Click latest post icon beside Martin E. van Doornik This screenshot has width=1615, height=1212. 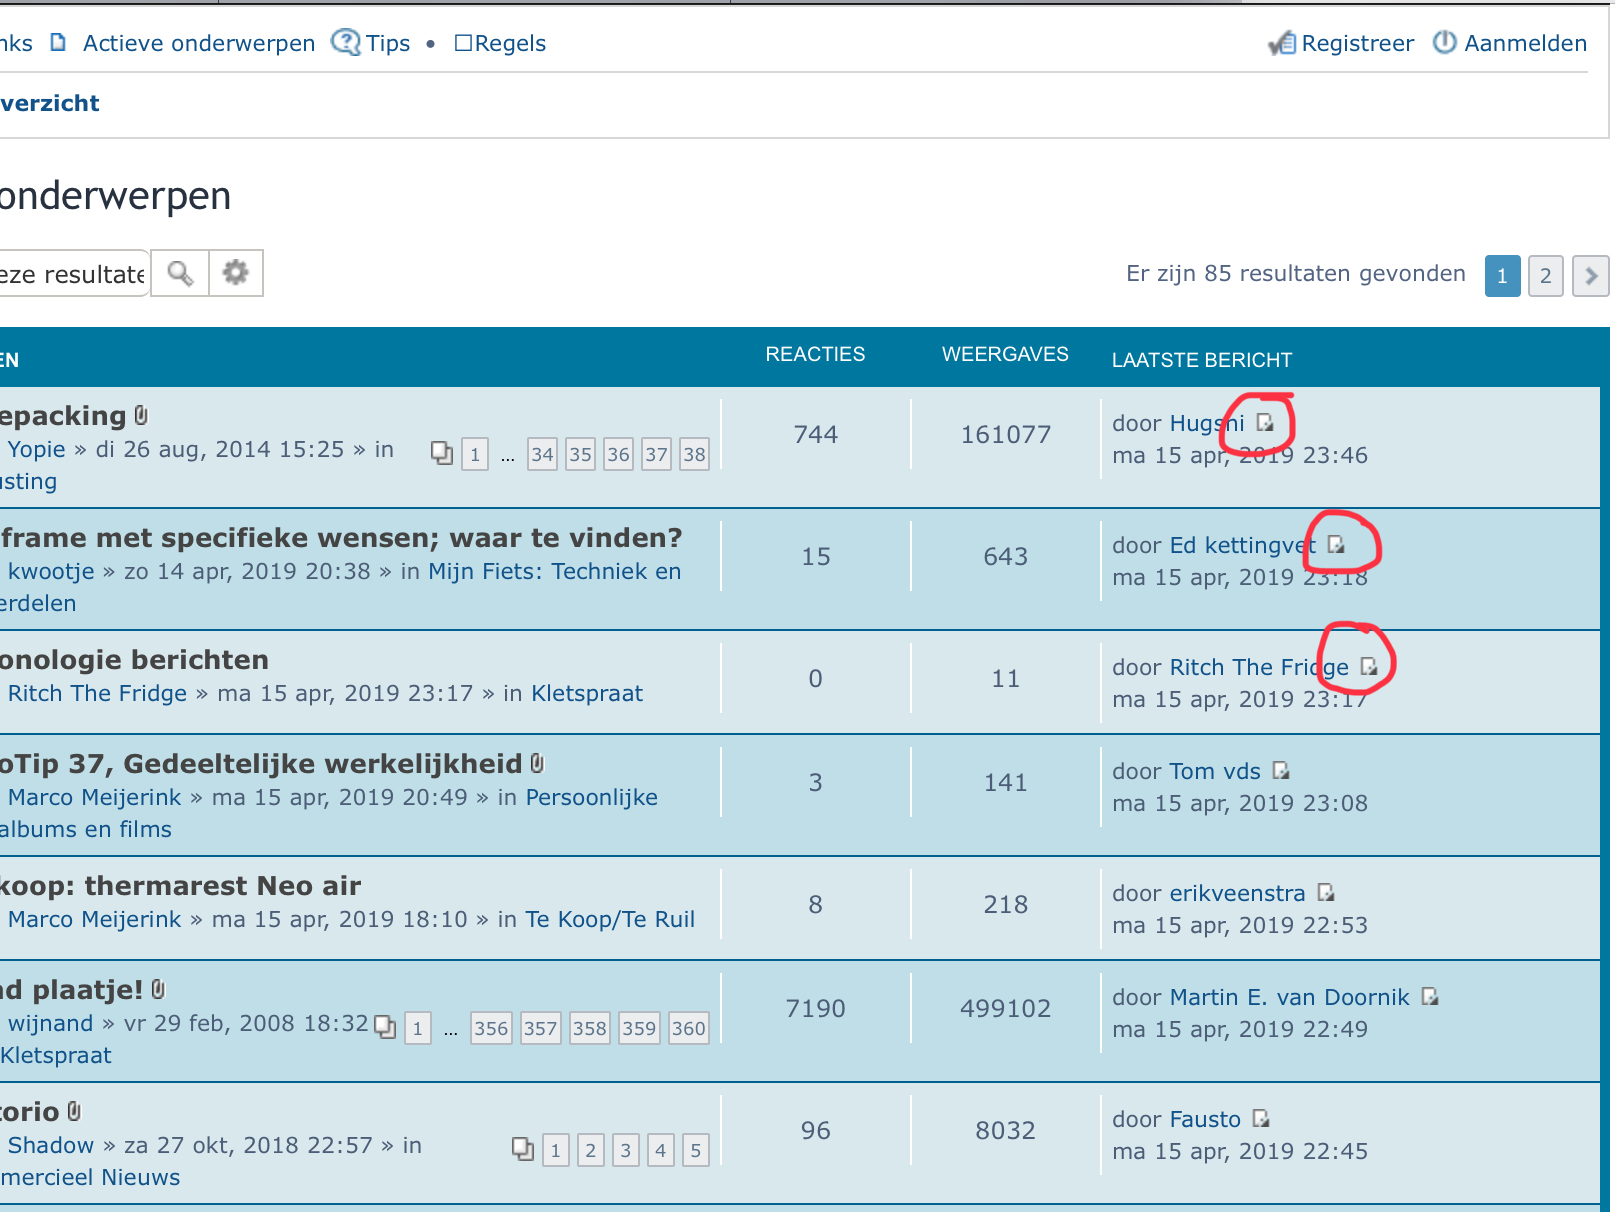point(1430,997)
